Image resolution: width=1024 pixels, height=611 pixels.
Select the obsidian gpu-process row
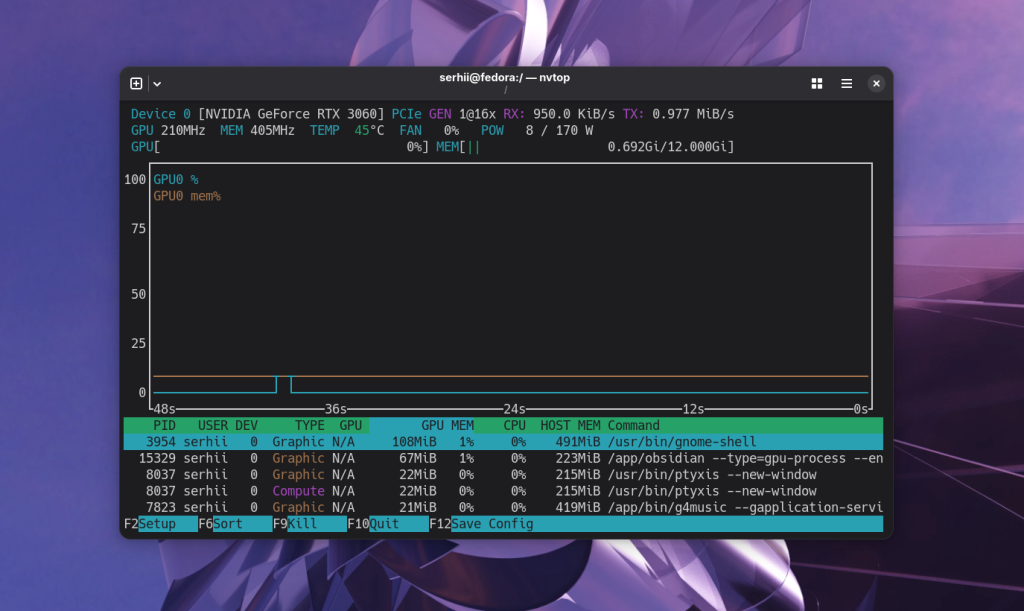tap(503, 458)
